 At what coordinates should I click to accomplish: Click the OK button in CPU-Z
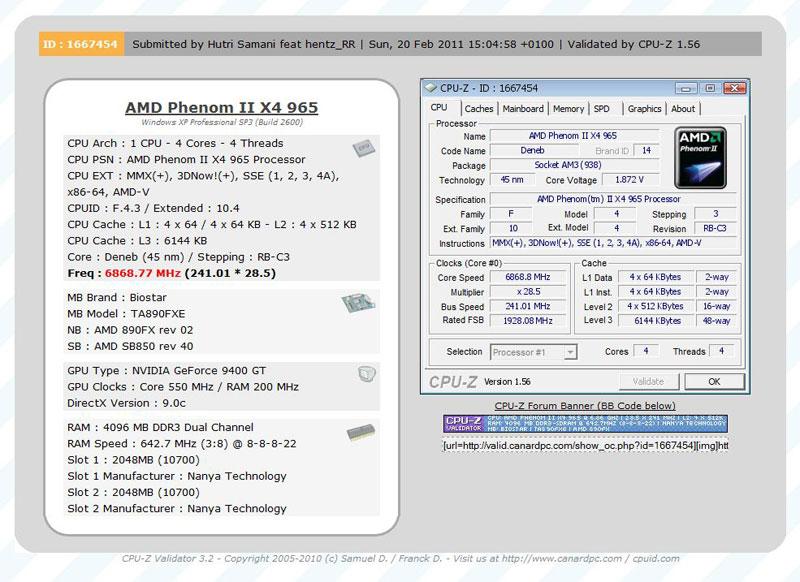714,382
